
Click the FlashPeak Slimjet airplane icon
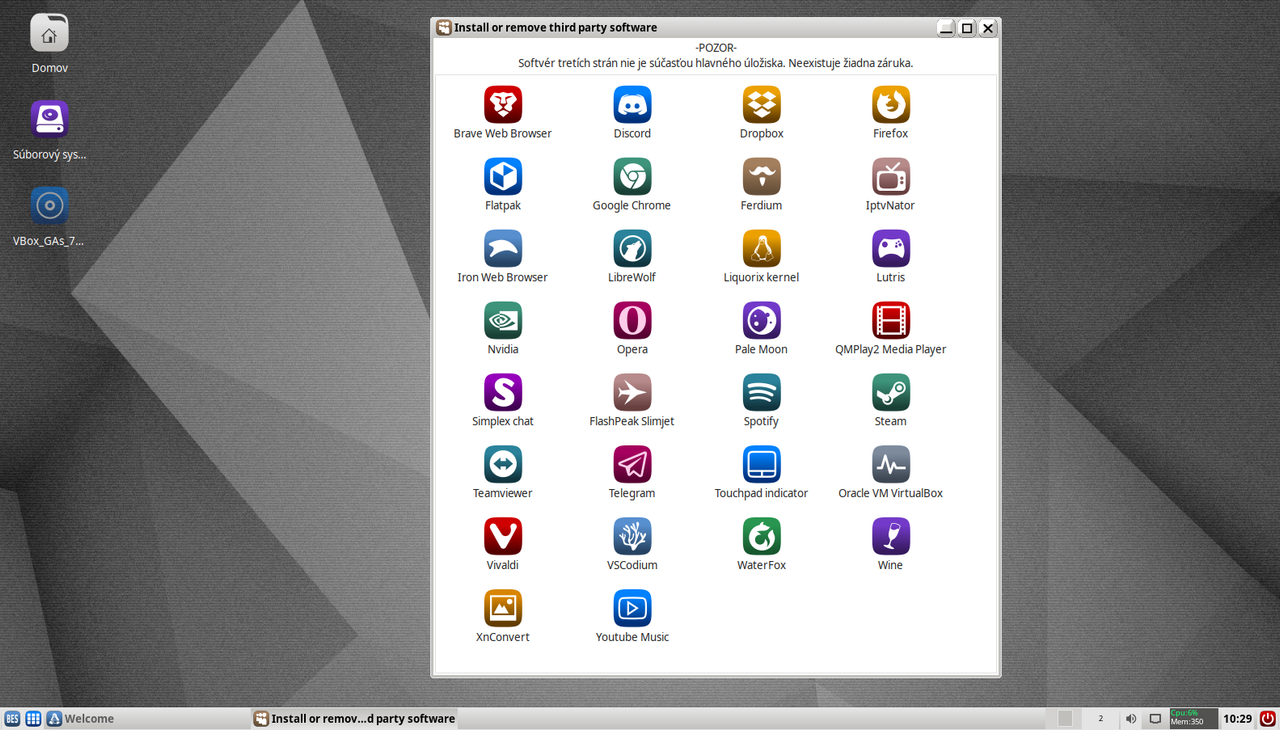tap(632, 392)
